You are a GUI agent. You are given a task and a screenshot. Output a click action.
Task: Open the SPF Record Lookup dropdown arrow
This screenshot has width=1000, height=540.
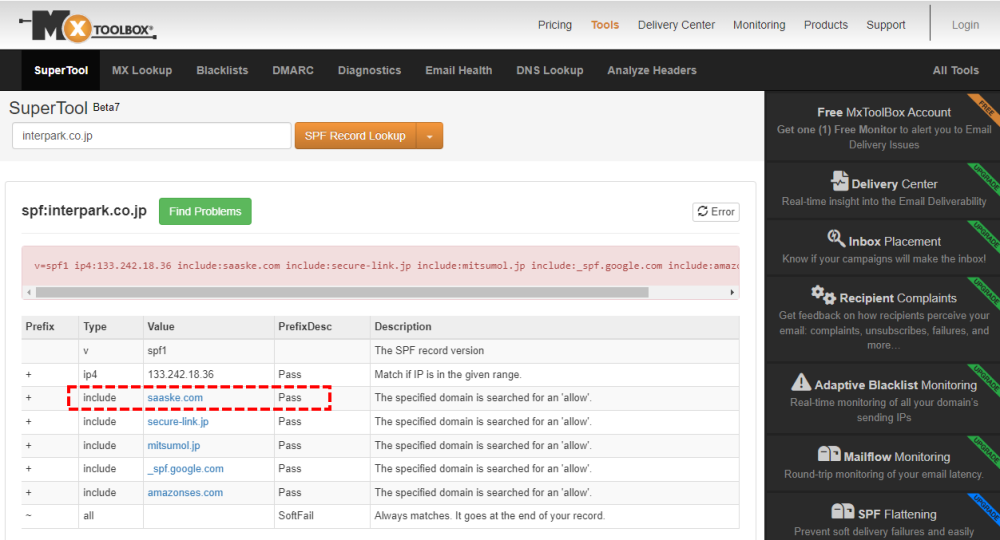coord(430,136)
